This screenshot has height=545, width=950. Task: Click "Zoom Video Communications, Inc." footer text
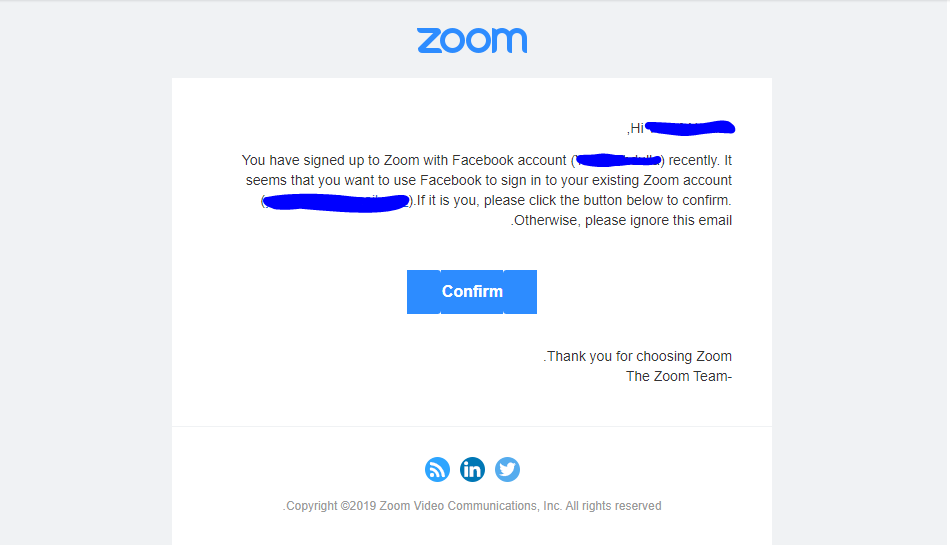point(471,506)
